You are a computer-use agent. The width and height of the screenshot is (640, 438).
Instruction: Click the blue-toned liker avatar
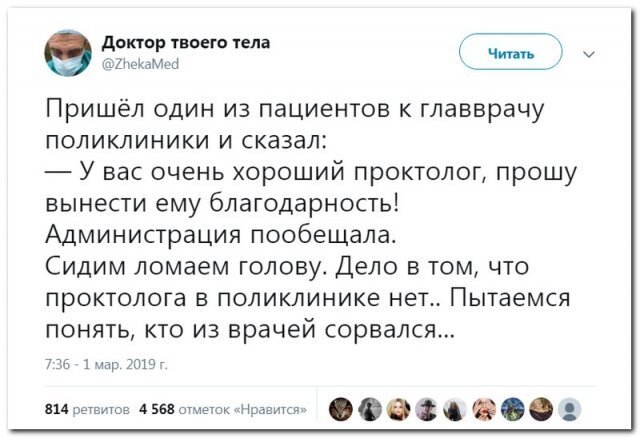pos(514,406)
